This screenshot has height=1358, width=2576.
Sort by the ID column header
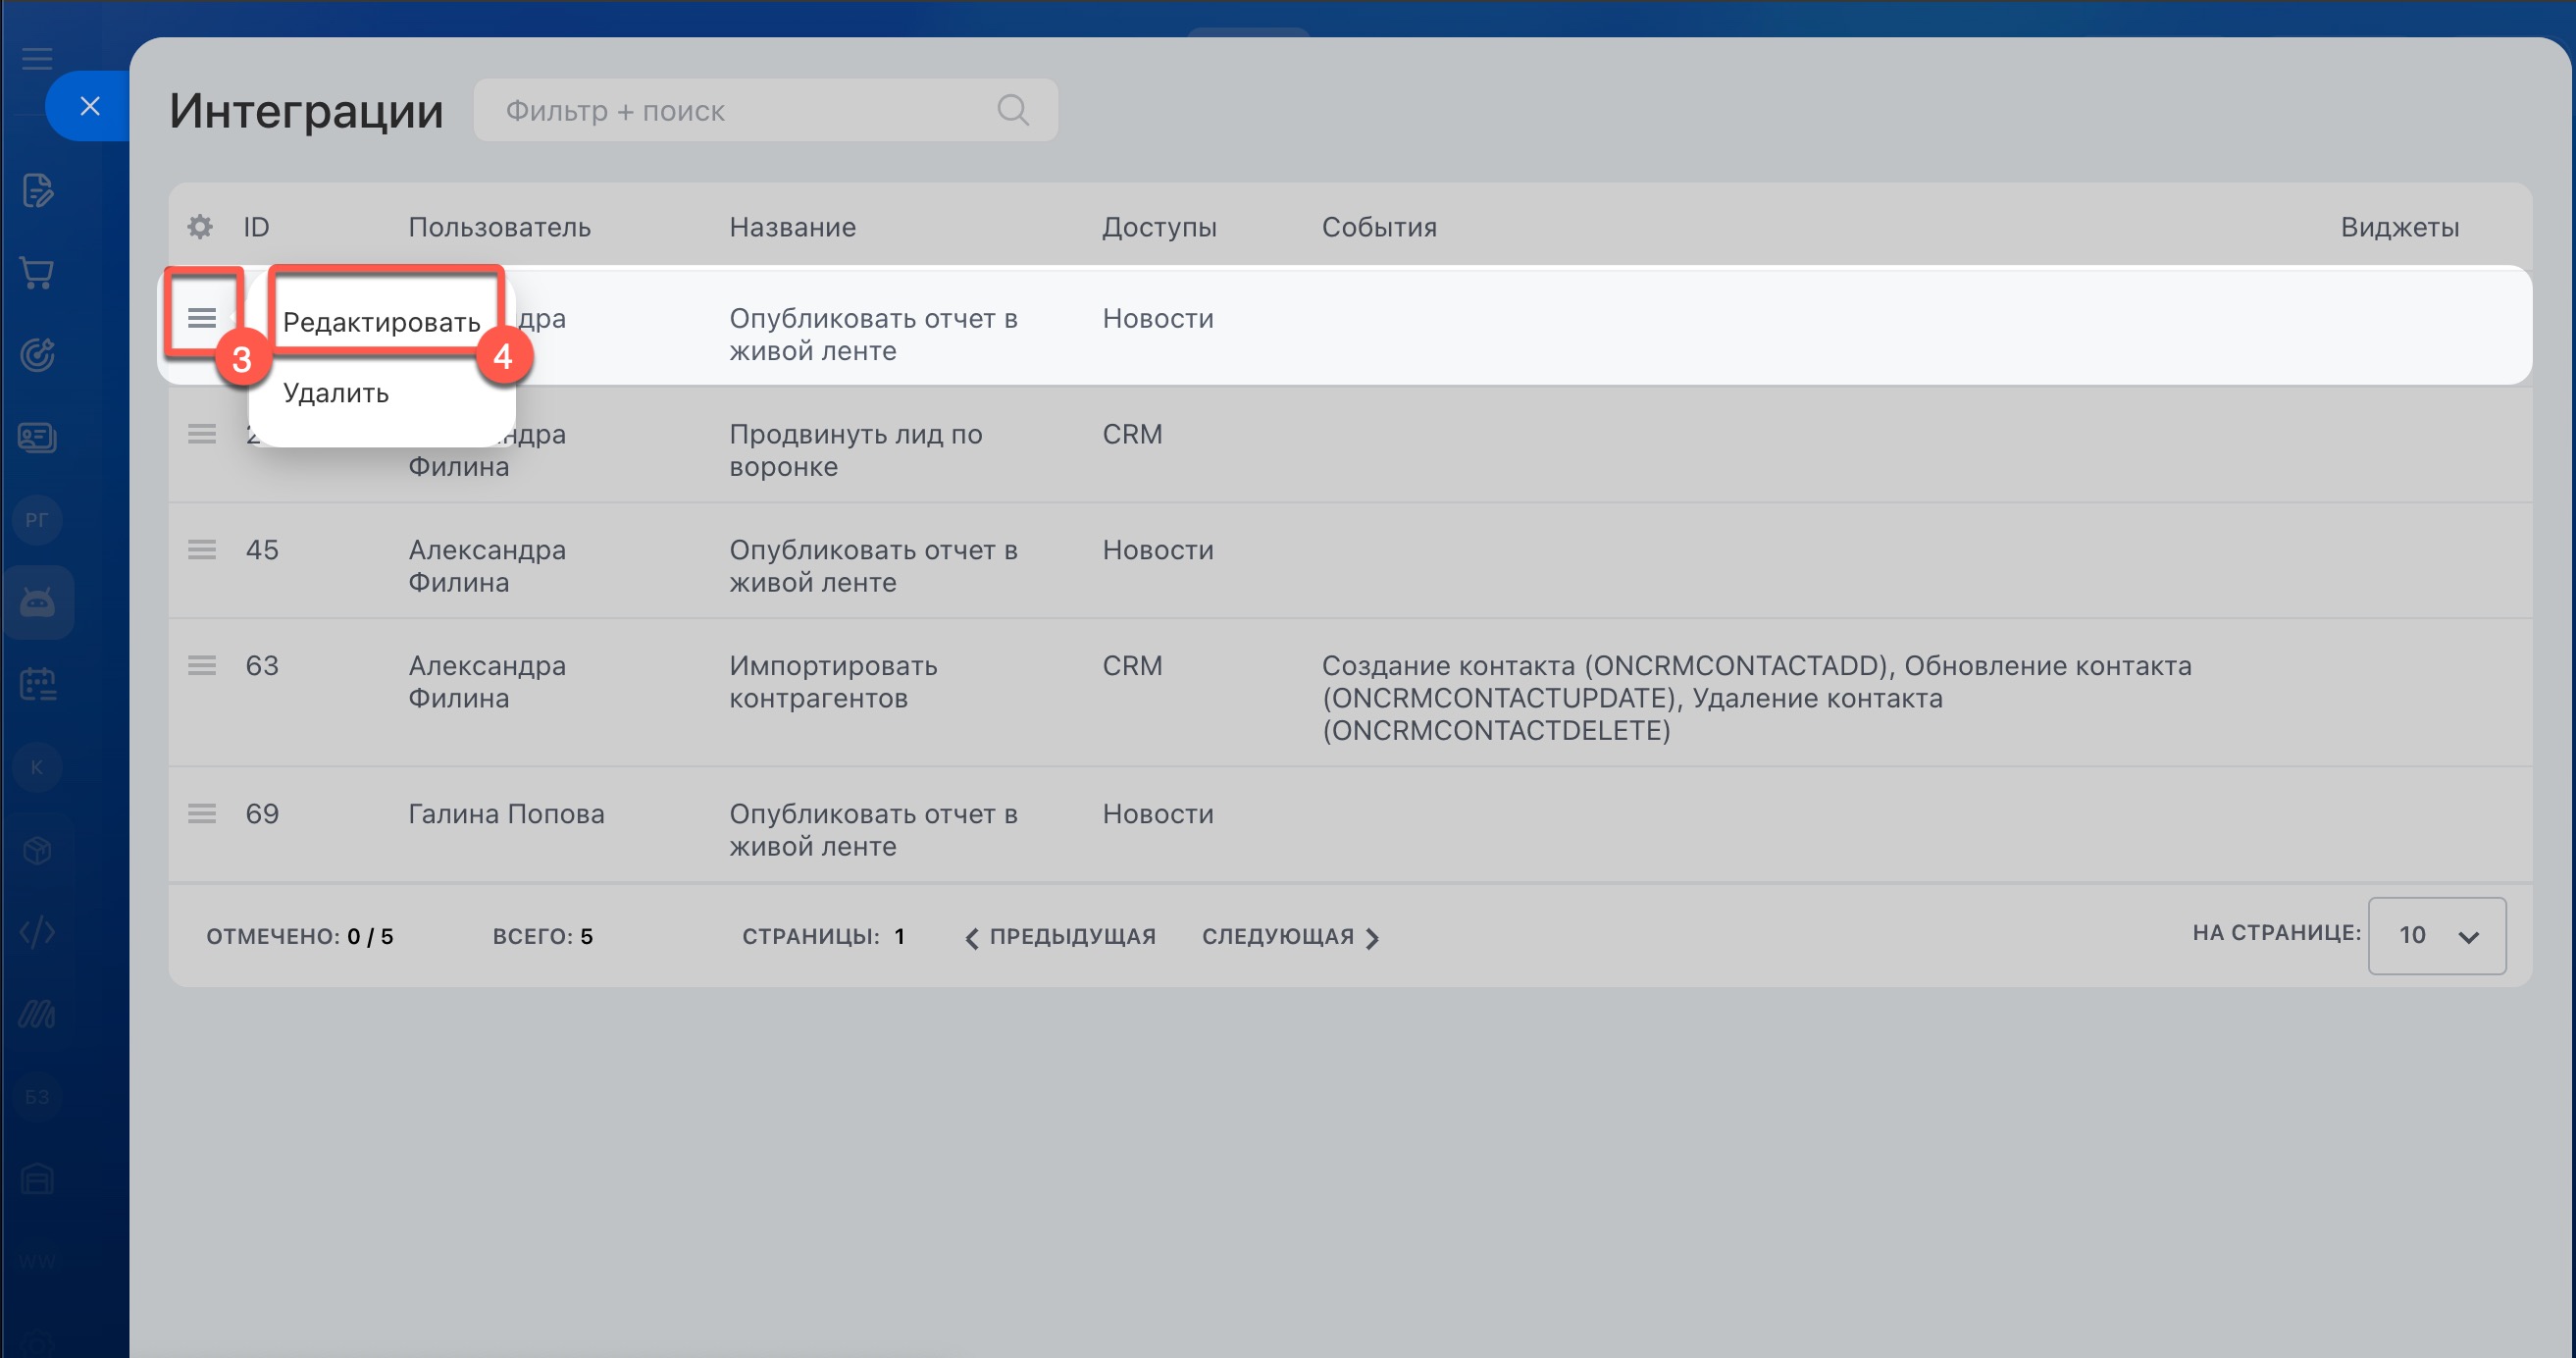pyautogui.click(x=256, y=227)
